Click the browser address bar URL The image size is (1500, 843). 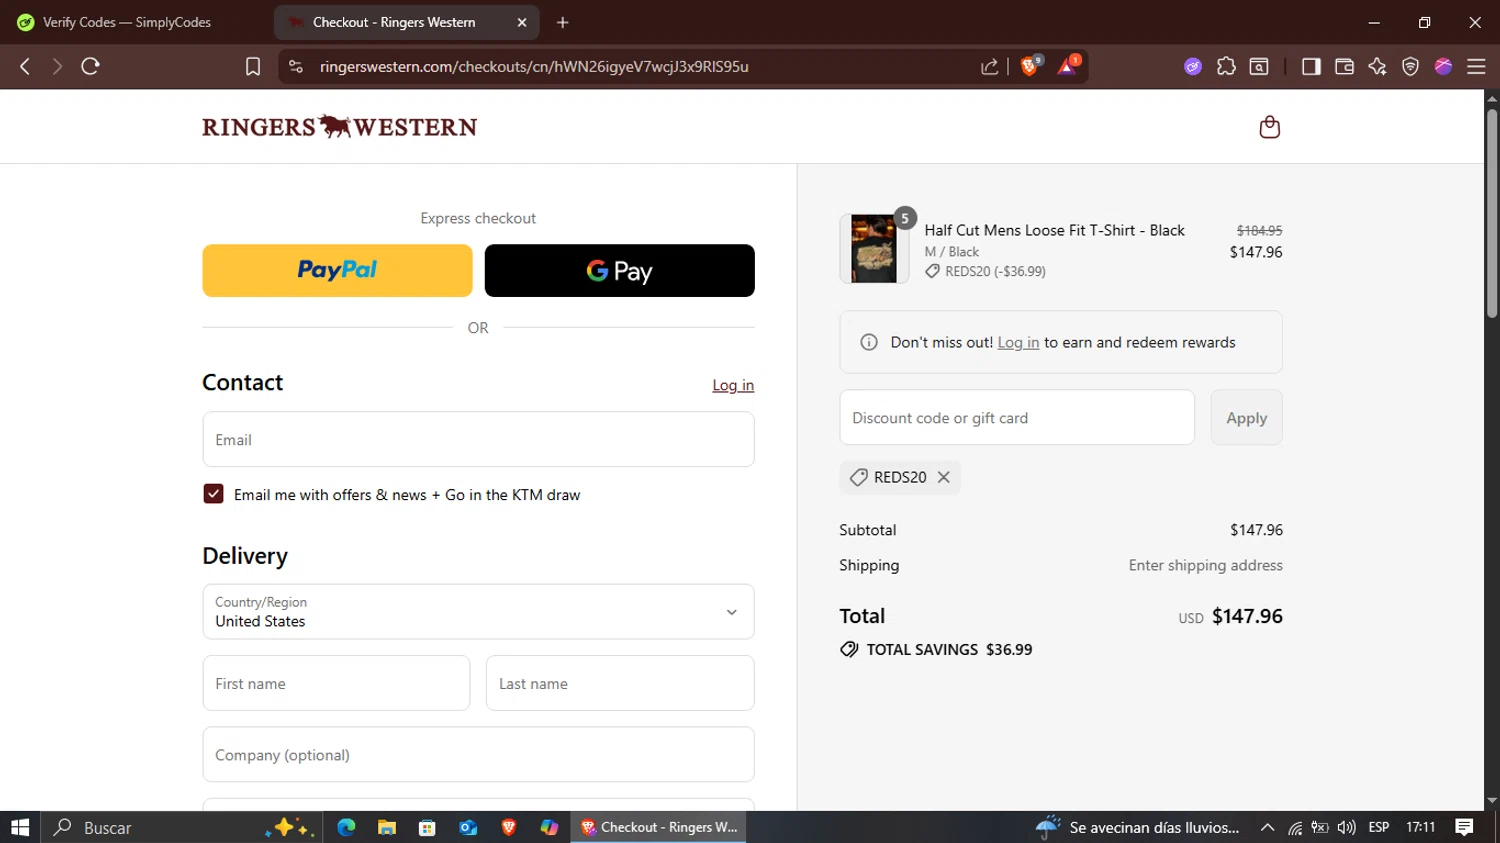pos(534,66)
